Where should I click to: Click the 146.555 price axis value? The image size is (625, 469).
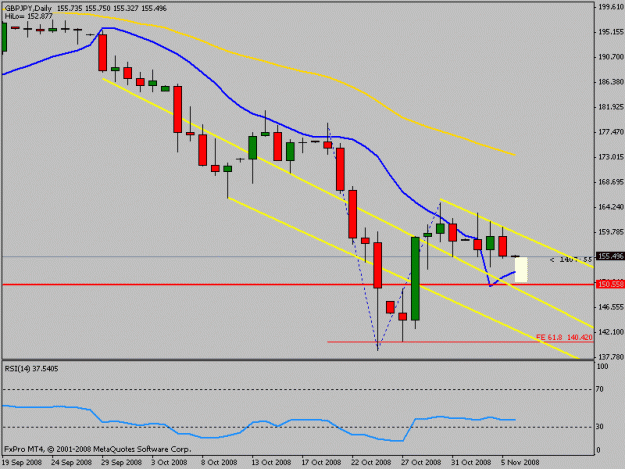611,307
